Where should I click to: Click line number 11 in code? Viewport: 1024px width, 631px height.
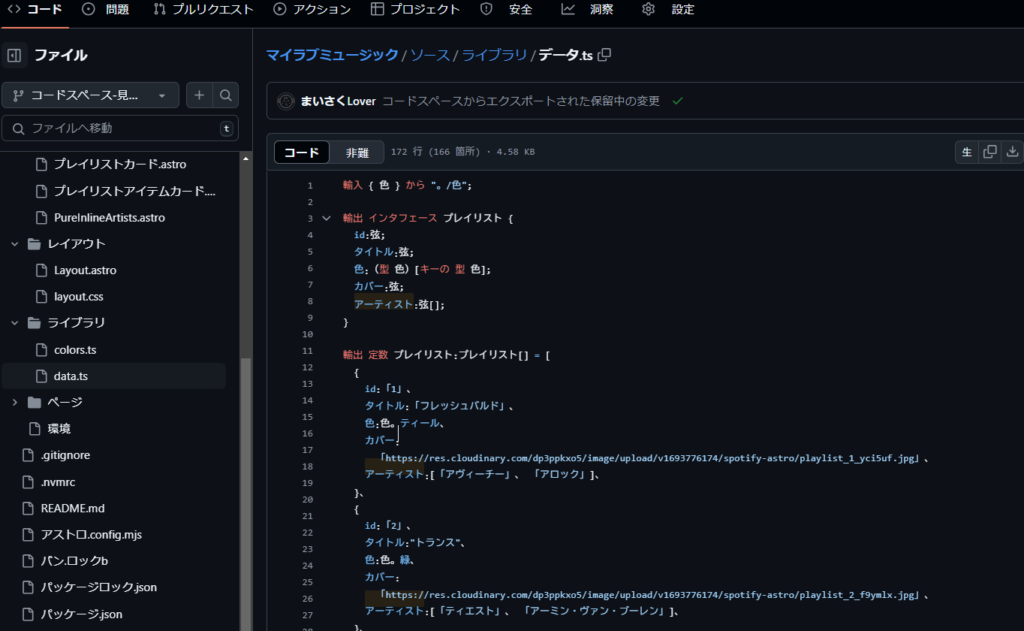click(307, 351)
